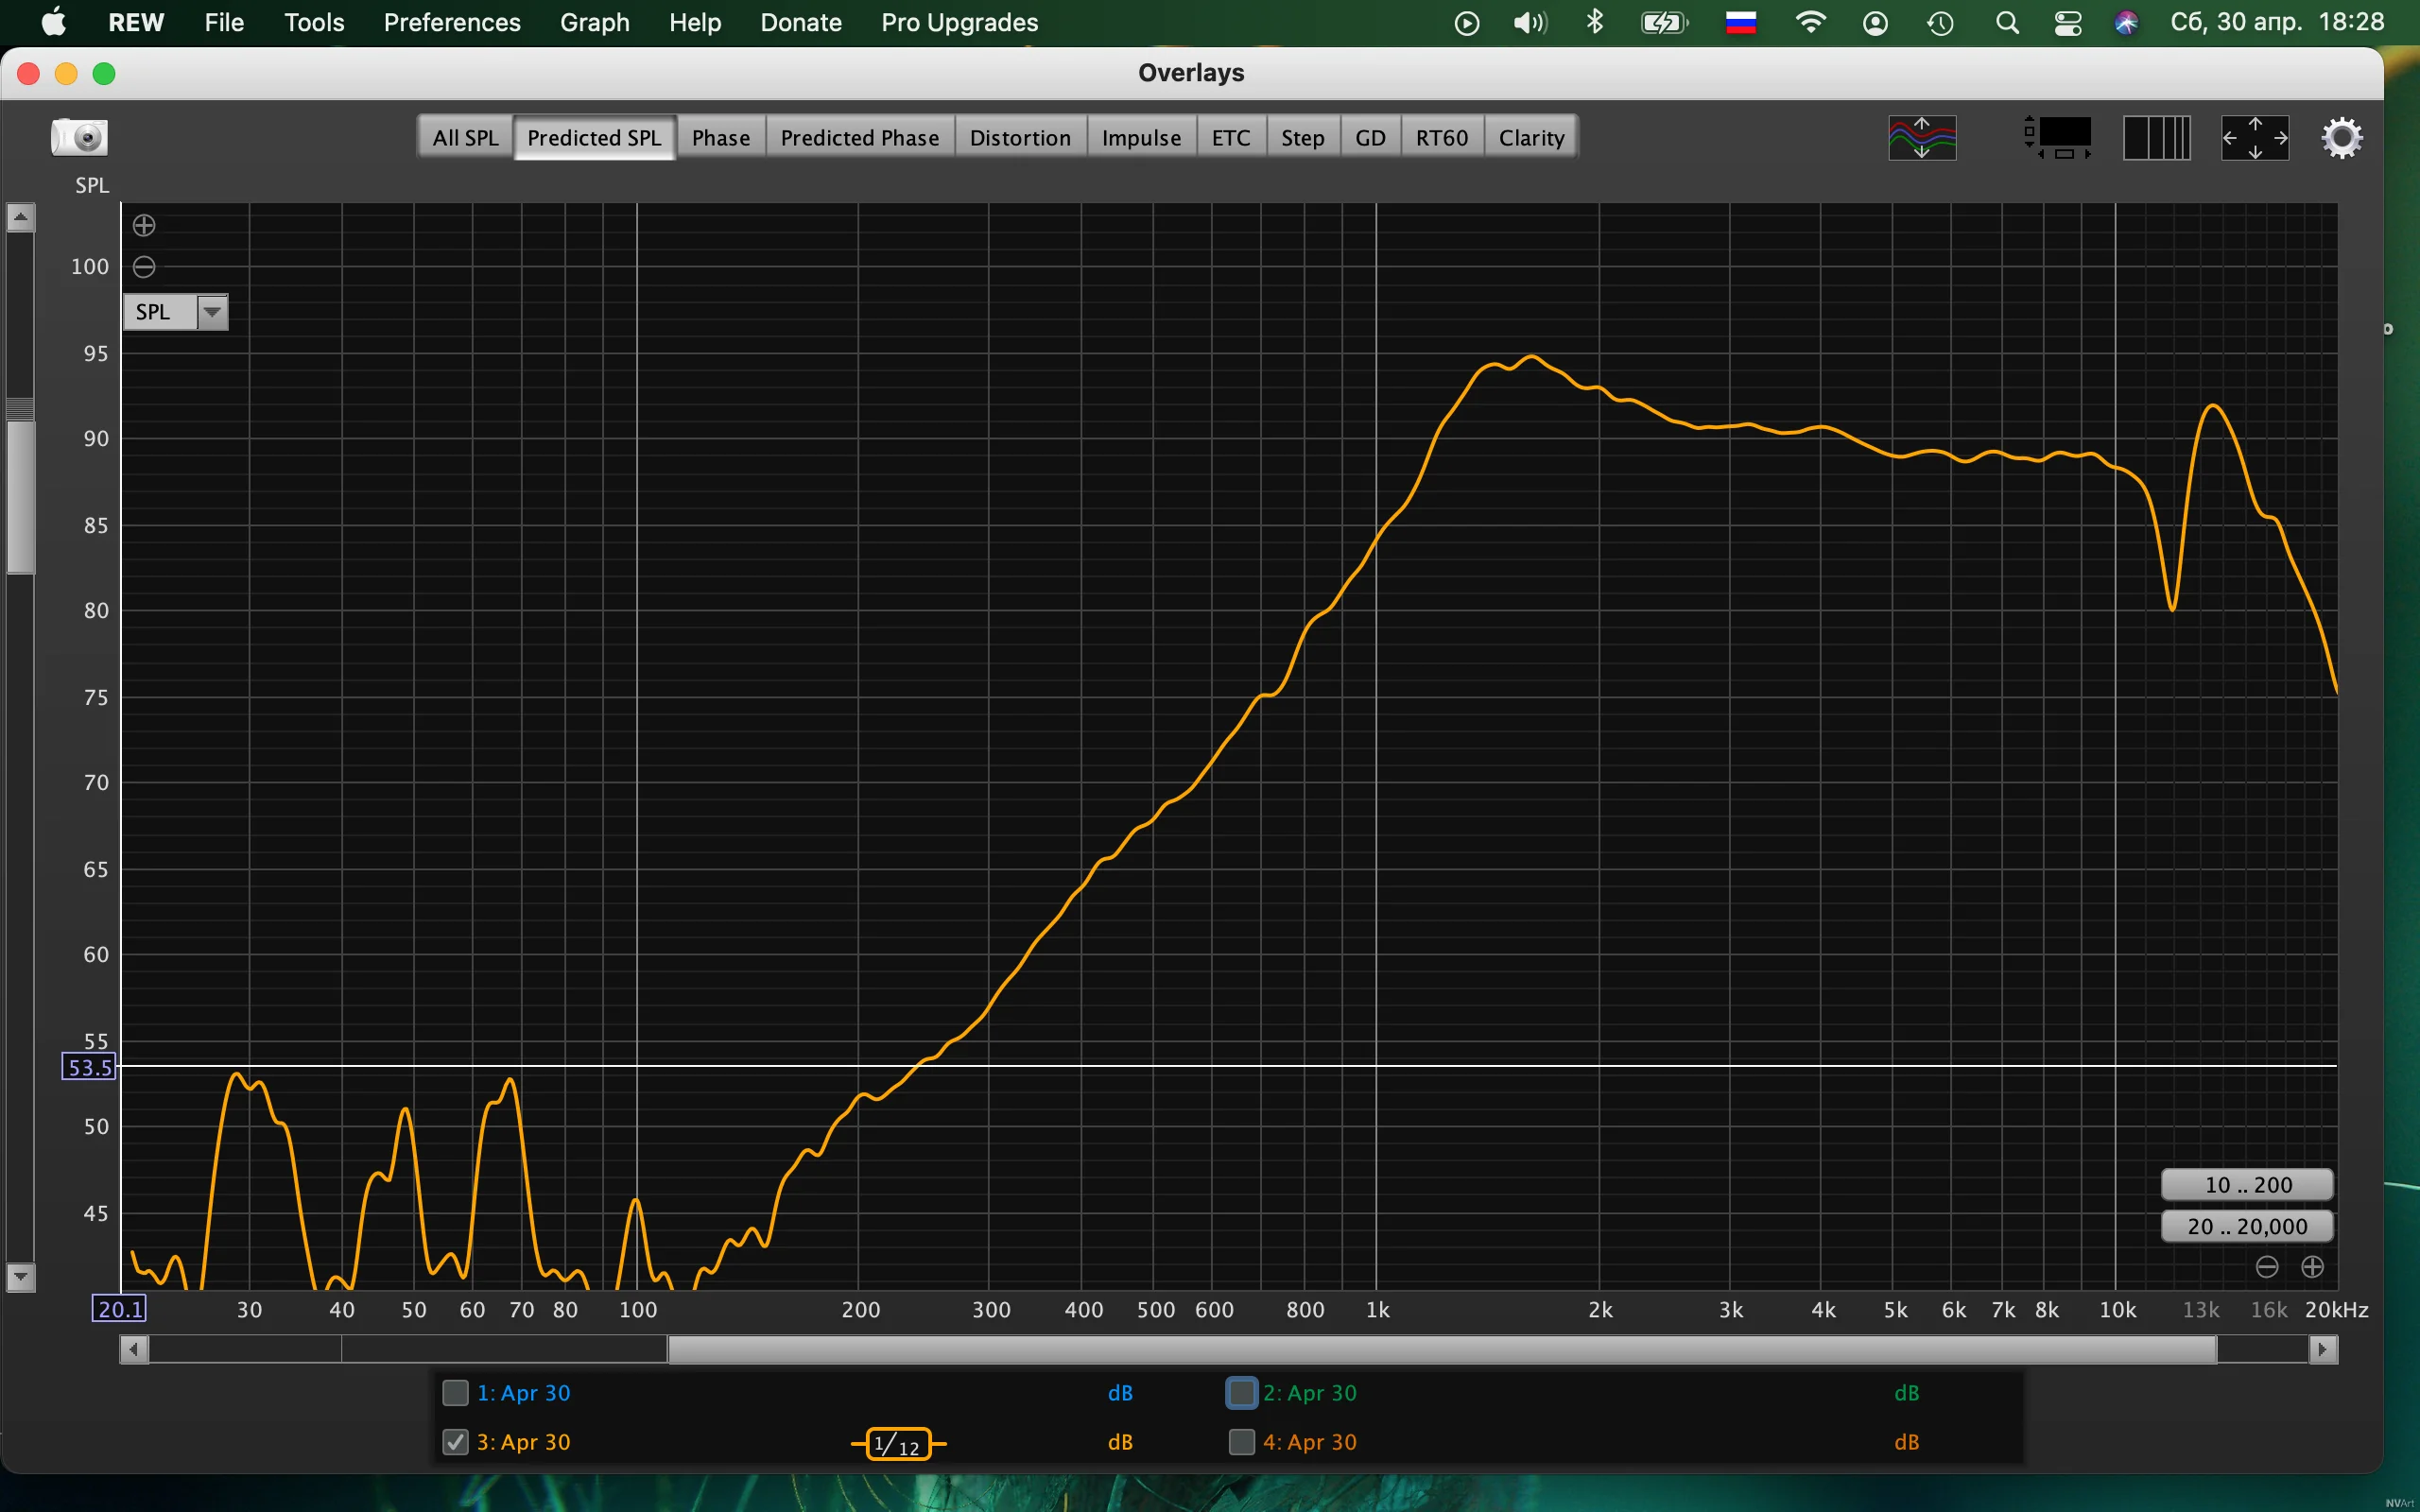This screenshot has height=1512, width=2420.
Task: Enable the 1: Apr 30 trace checkbox
Action: click(x=455, y=1393)
